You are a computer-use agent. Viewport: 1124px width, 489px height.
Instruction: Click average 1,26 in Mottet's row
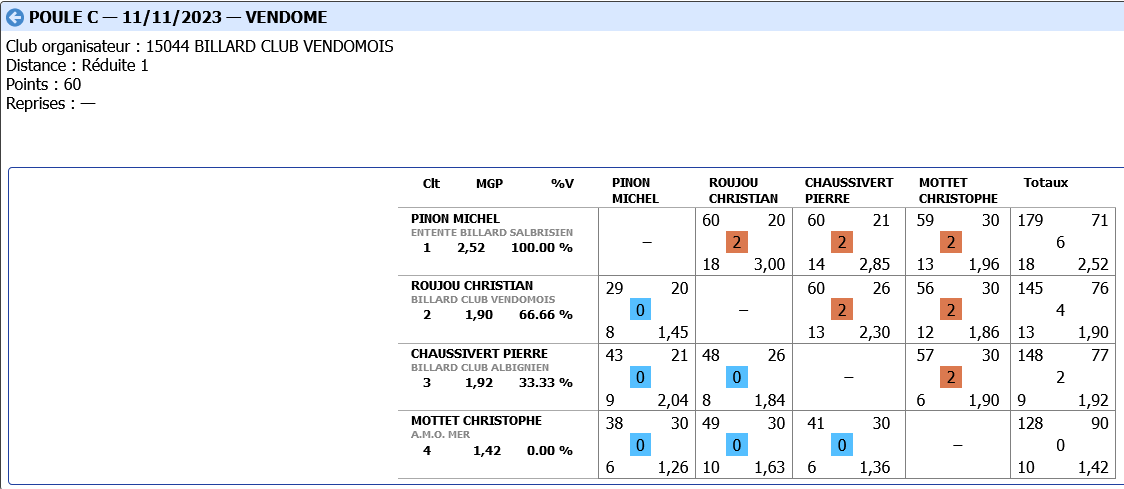pos(673,468)
